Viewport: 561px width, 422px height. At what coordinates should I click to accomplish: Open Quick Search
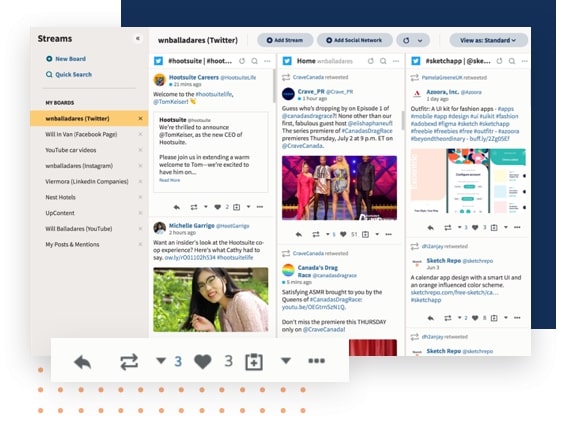(69, 74)
